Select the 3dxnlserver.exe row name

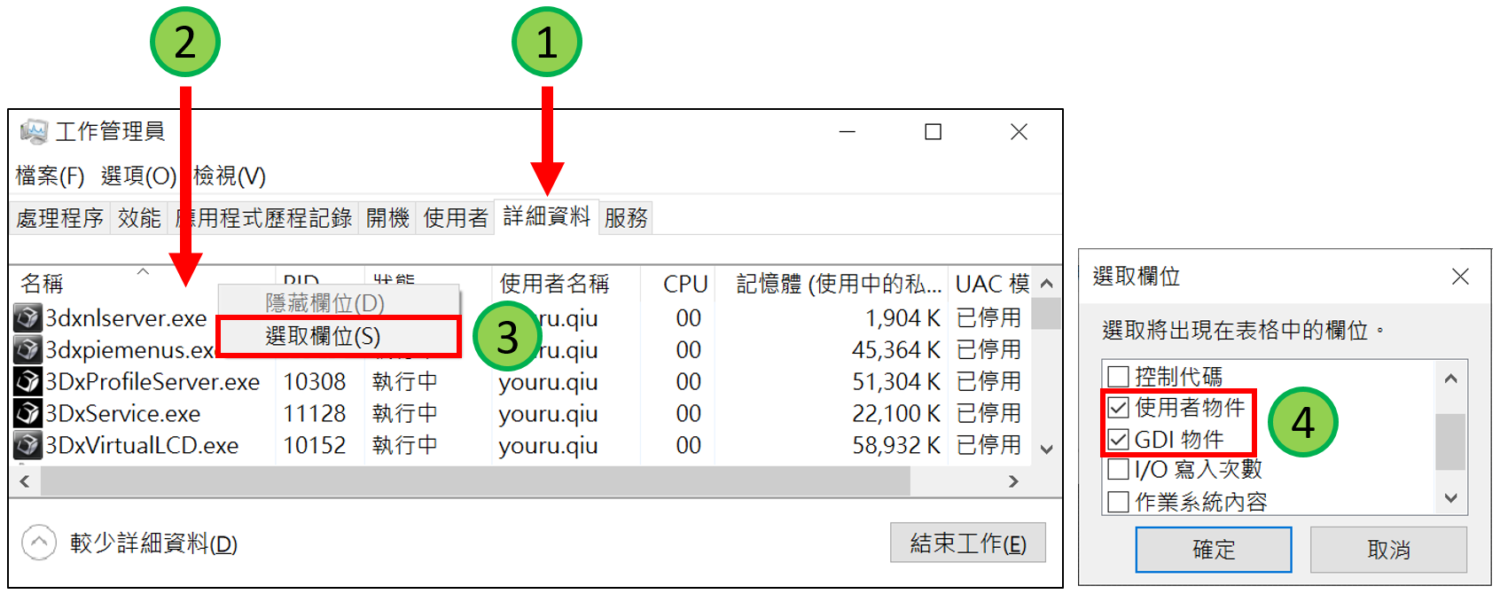point(126,319)
